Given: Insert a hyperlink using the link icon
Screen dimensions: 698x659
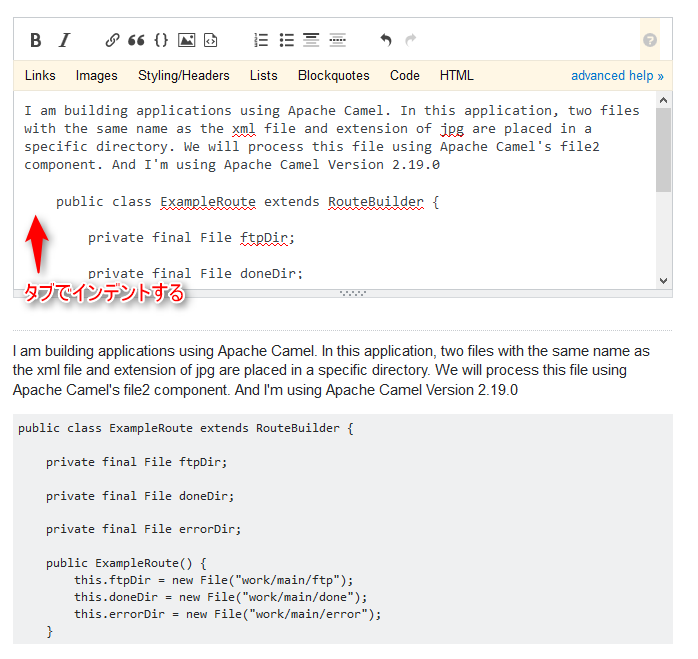Looking at the screenshot, I should tap(112, 40).
